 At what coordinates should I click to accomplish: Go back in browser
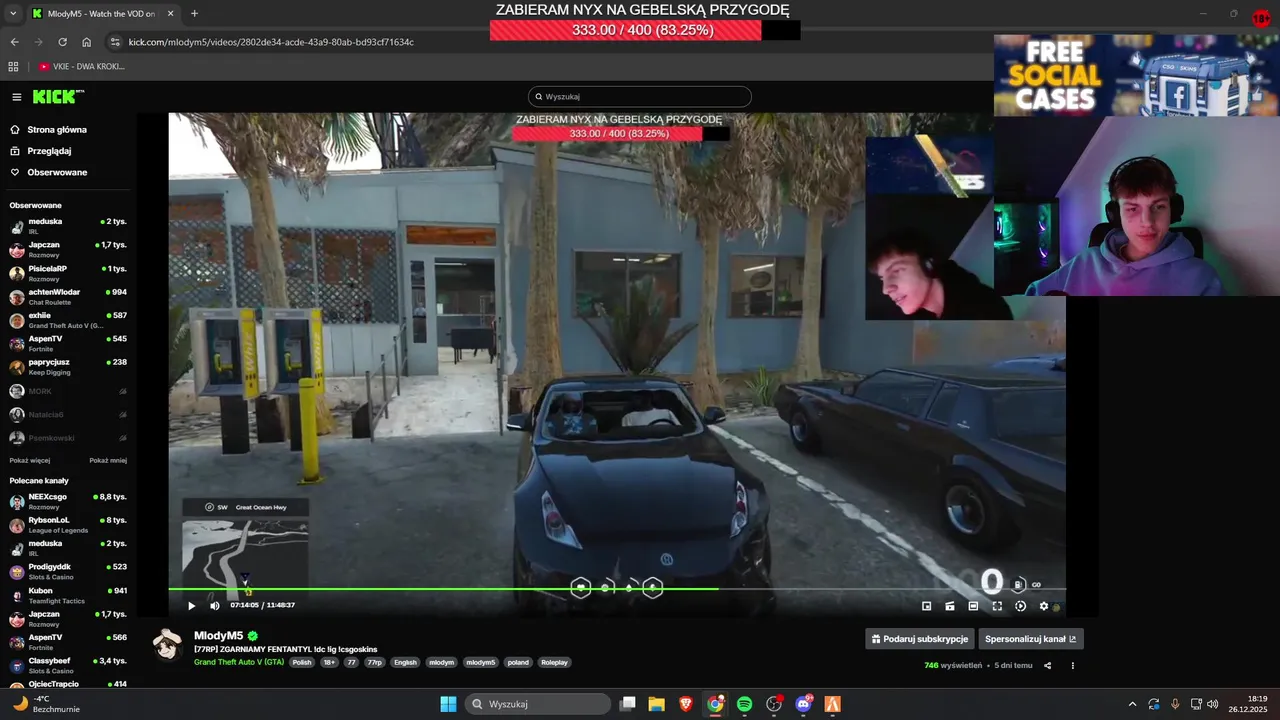pyautogui.click(x=14, y=42)
